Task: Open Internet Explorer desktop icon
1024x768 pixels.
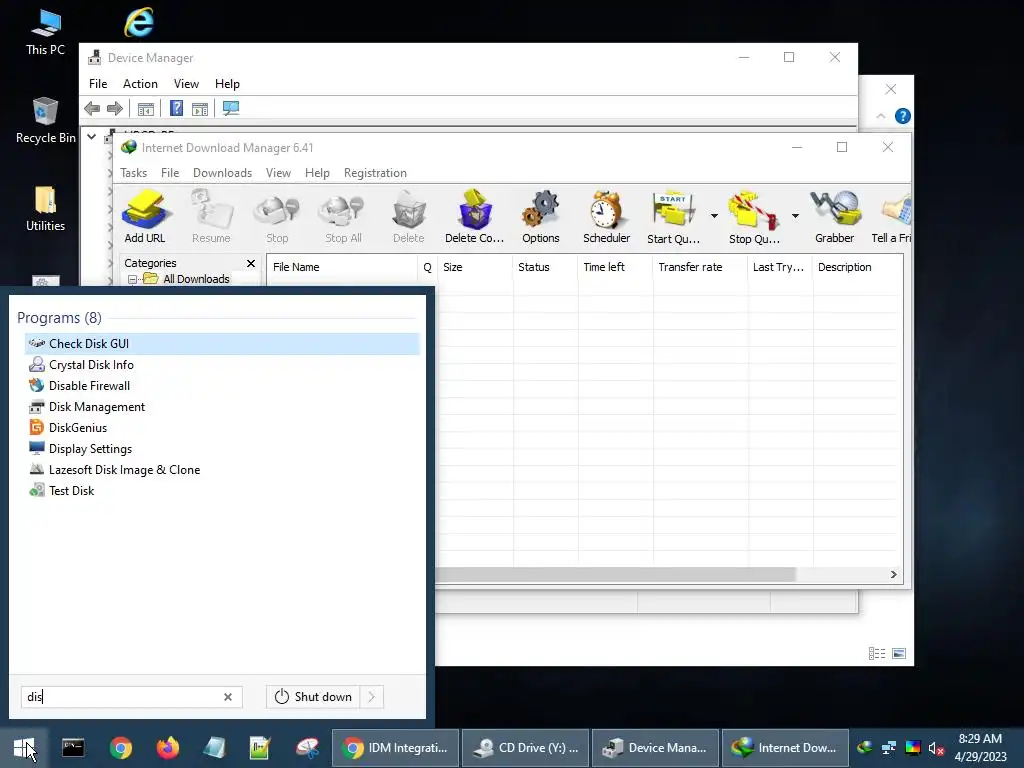Action: click(138, 22)
